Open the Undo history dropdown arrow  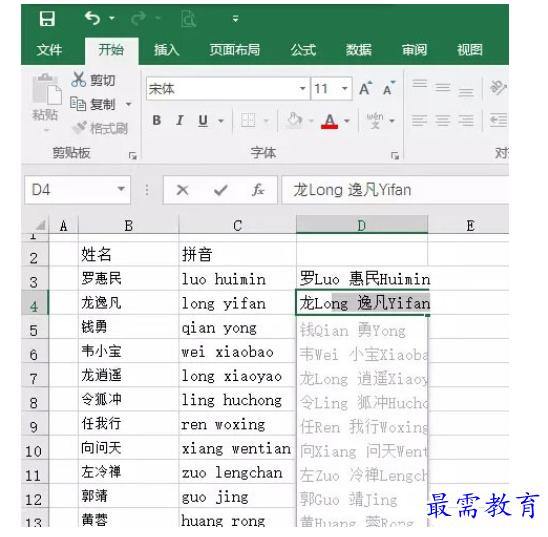point(112,18)
